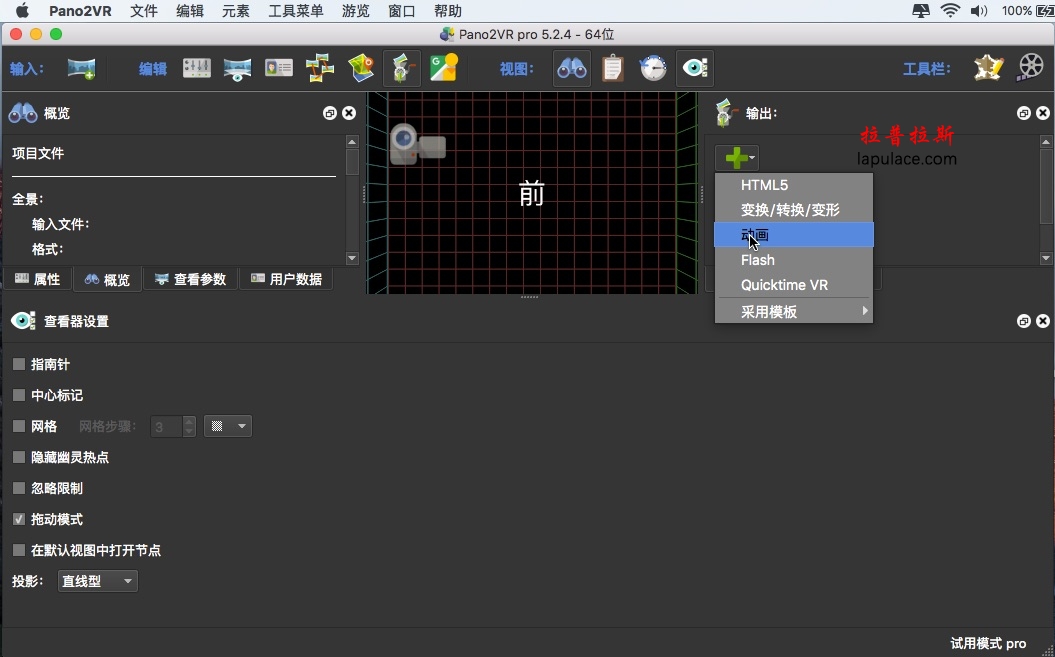Open the history clock view icon
The image size is (1055, 657).
click(653, 69)
